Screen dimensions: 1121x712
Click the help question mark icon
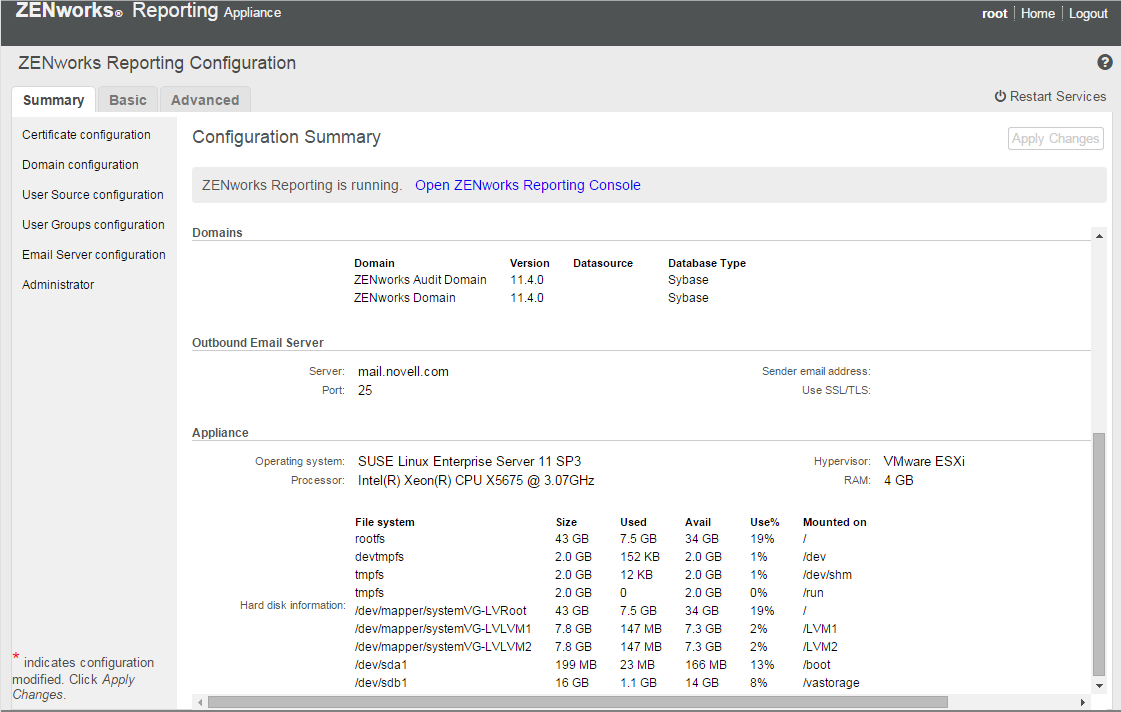coord(1105,62)
